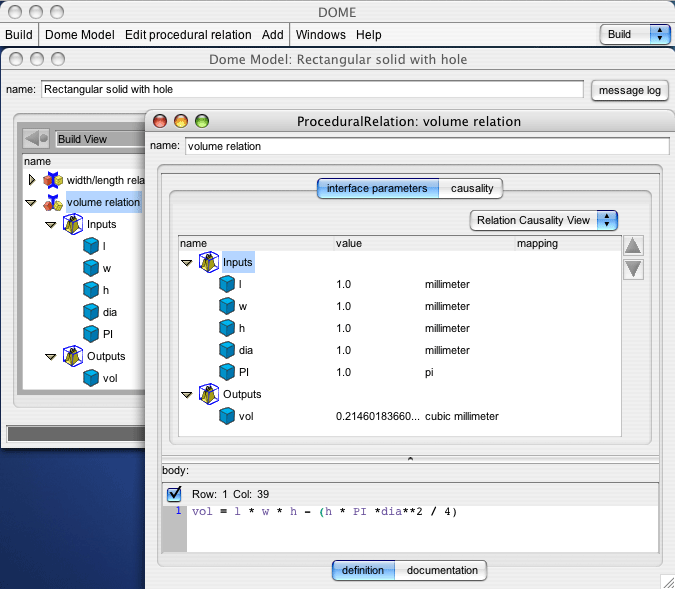Screen dimensions: 675x589
Task: Click the relation name field 'volume relation'
Action: [427, 146]
